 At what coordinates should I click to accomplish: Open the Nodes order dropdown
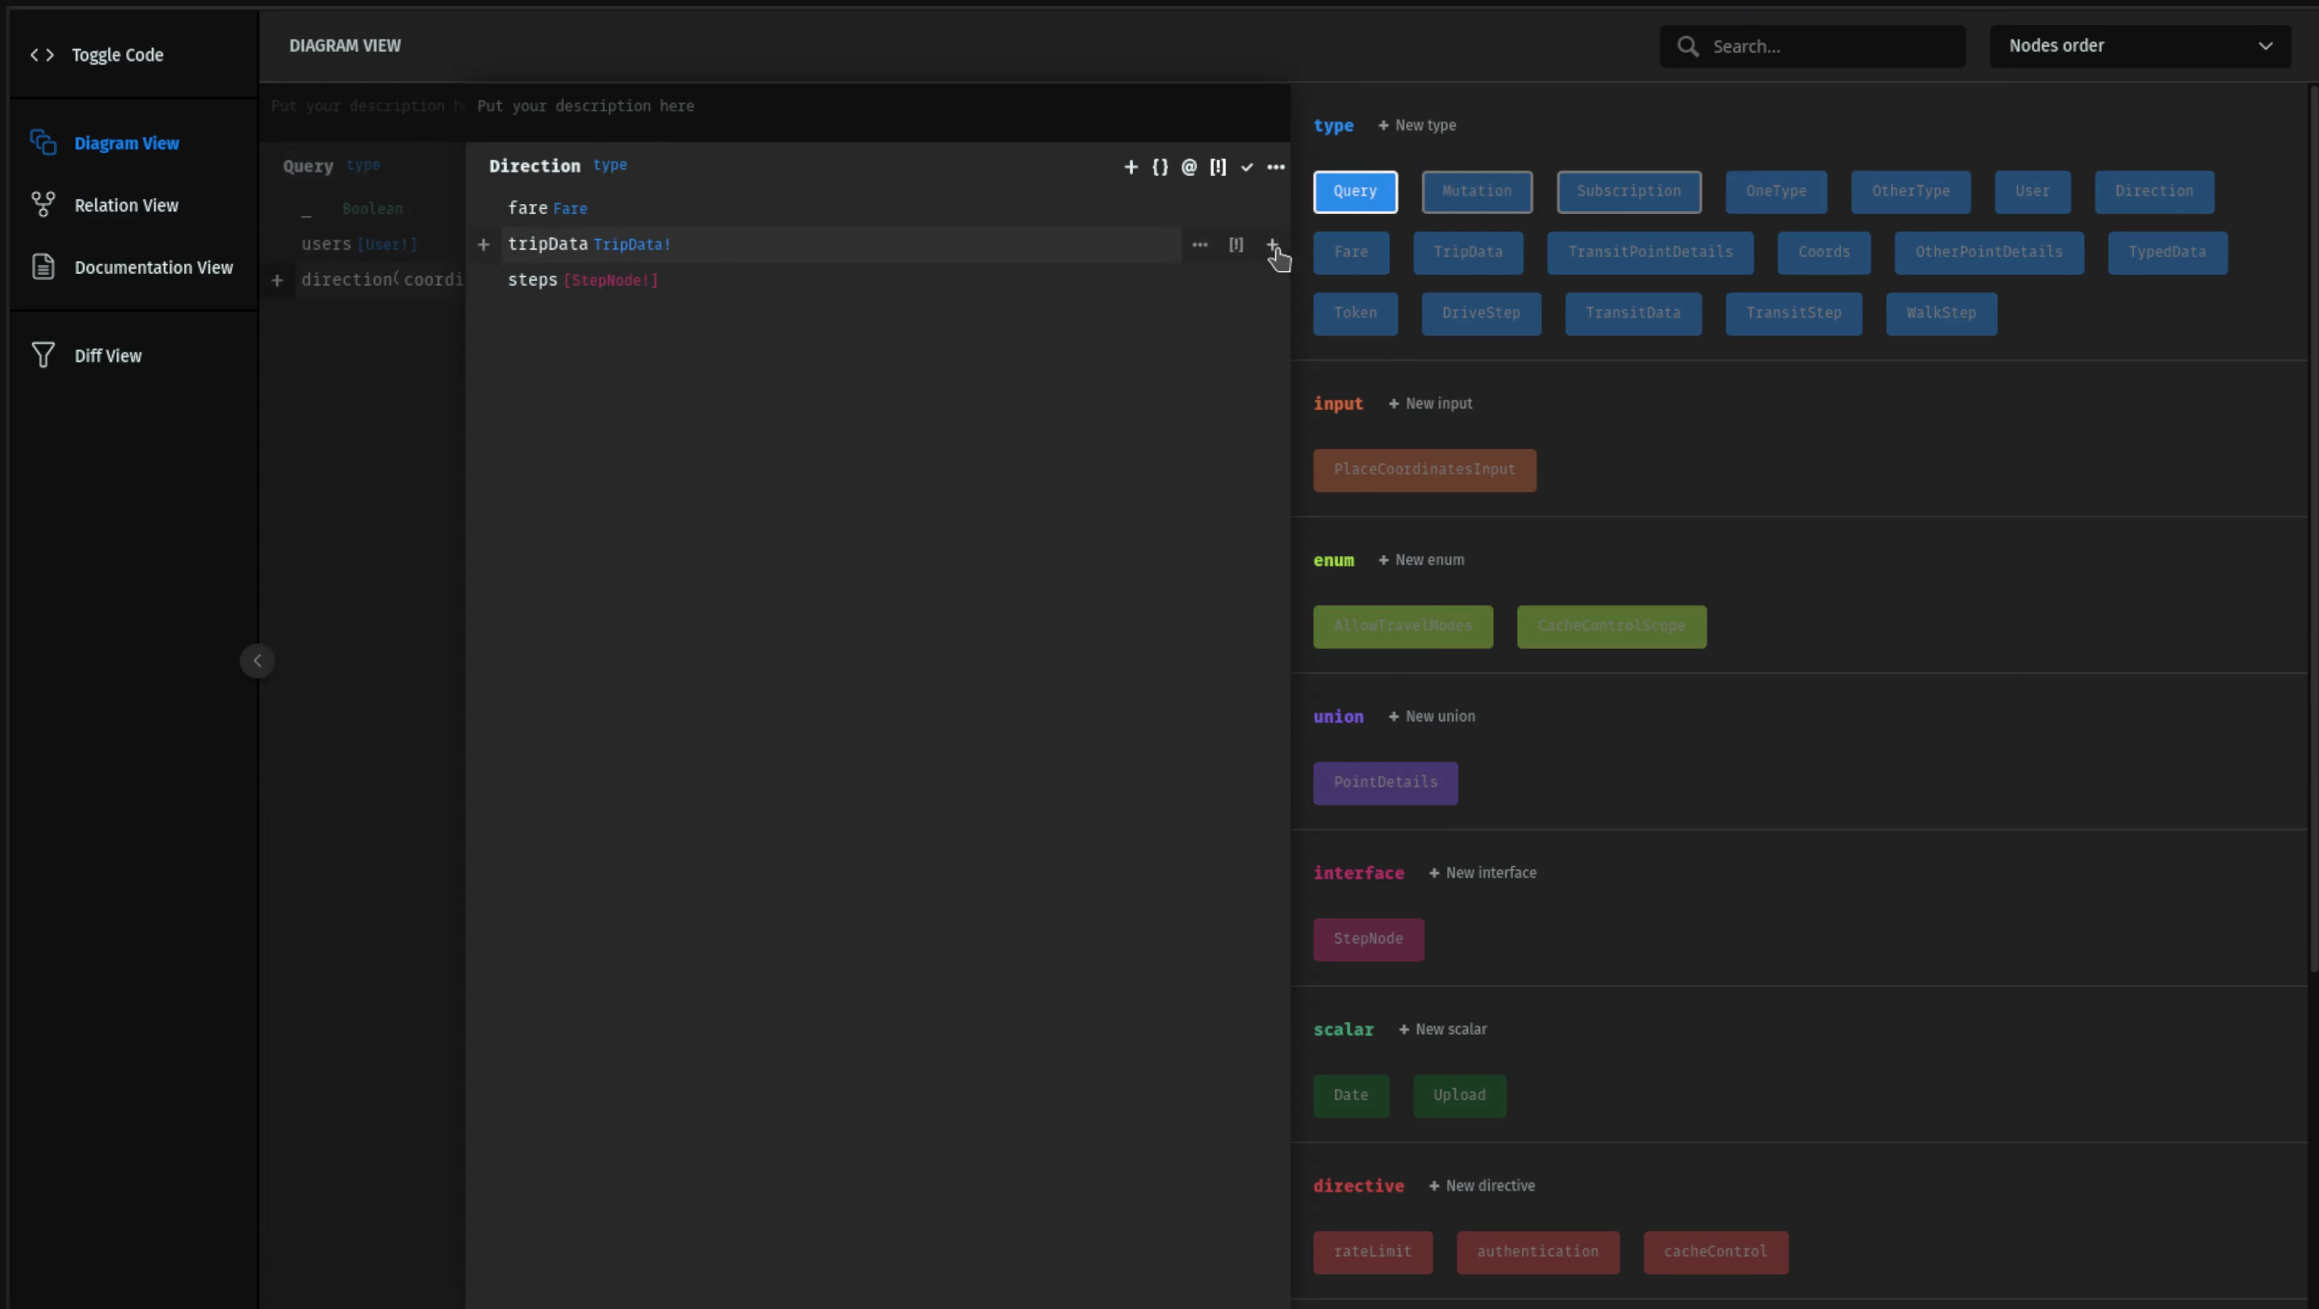click(2141, 46)
